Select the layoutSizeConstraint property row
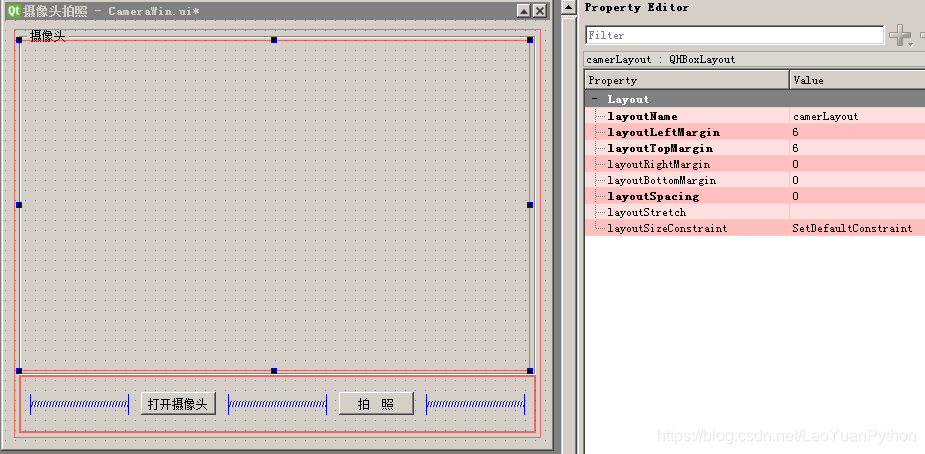925x454 pixels. click(x=755, y=228)
